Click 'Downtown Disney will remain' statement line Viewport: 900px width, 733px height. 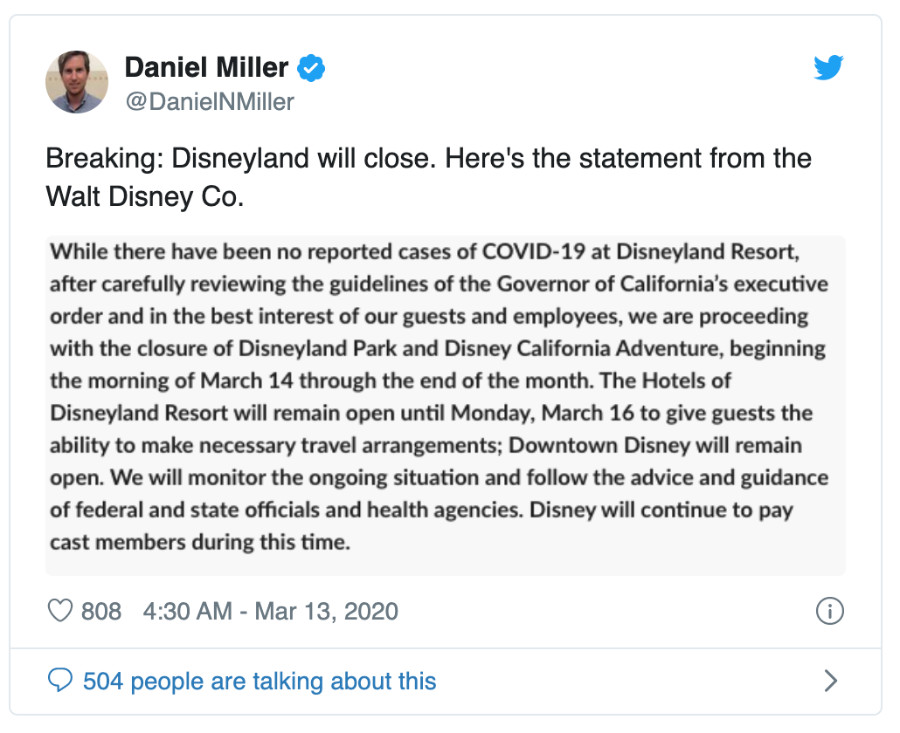(426, 445)
